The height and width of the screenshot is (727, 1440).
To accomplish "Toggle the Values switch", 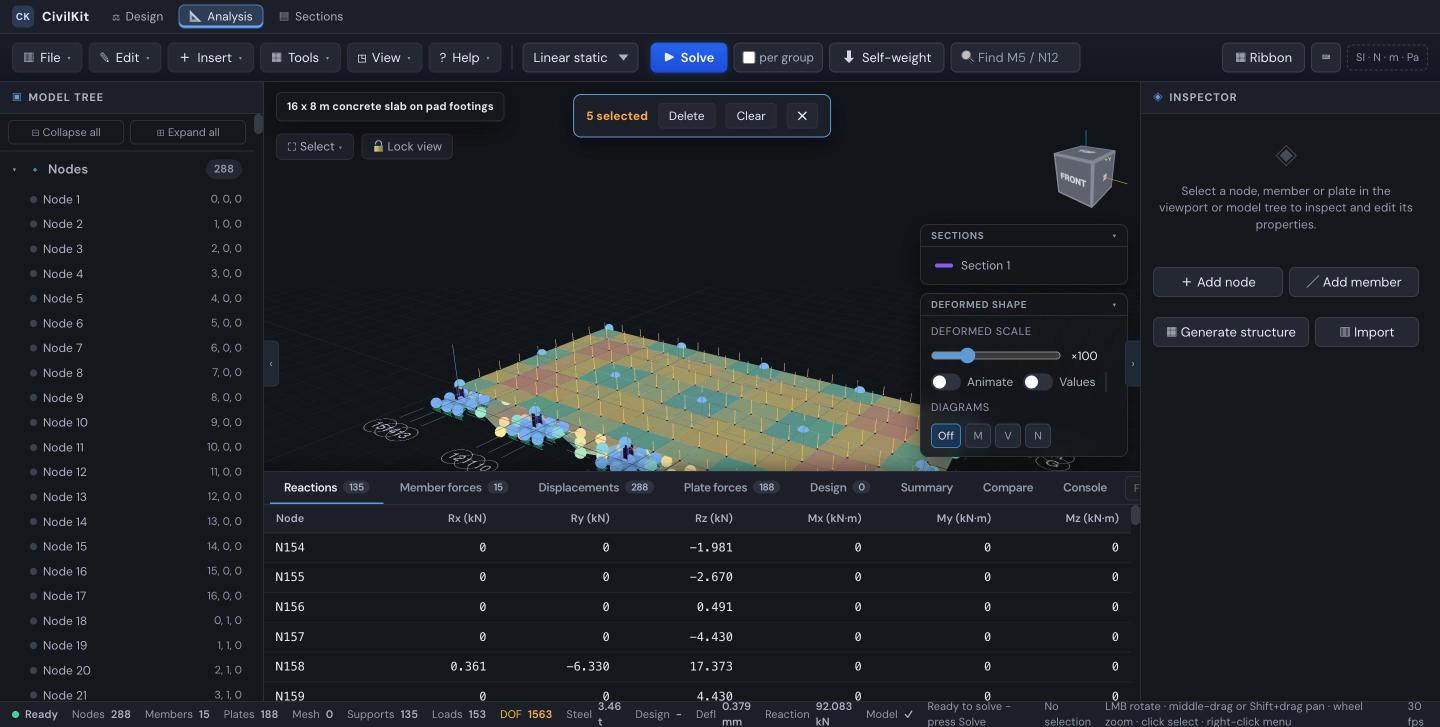I will [1038, 382].
